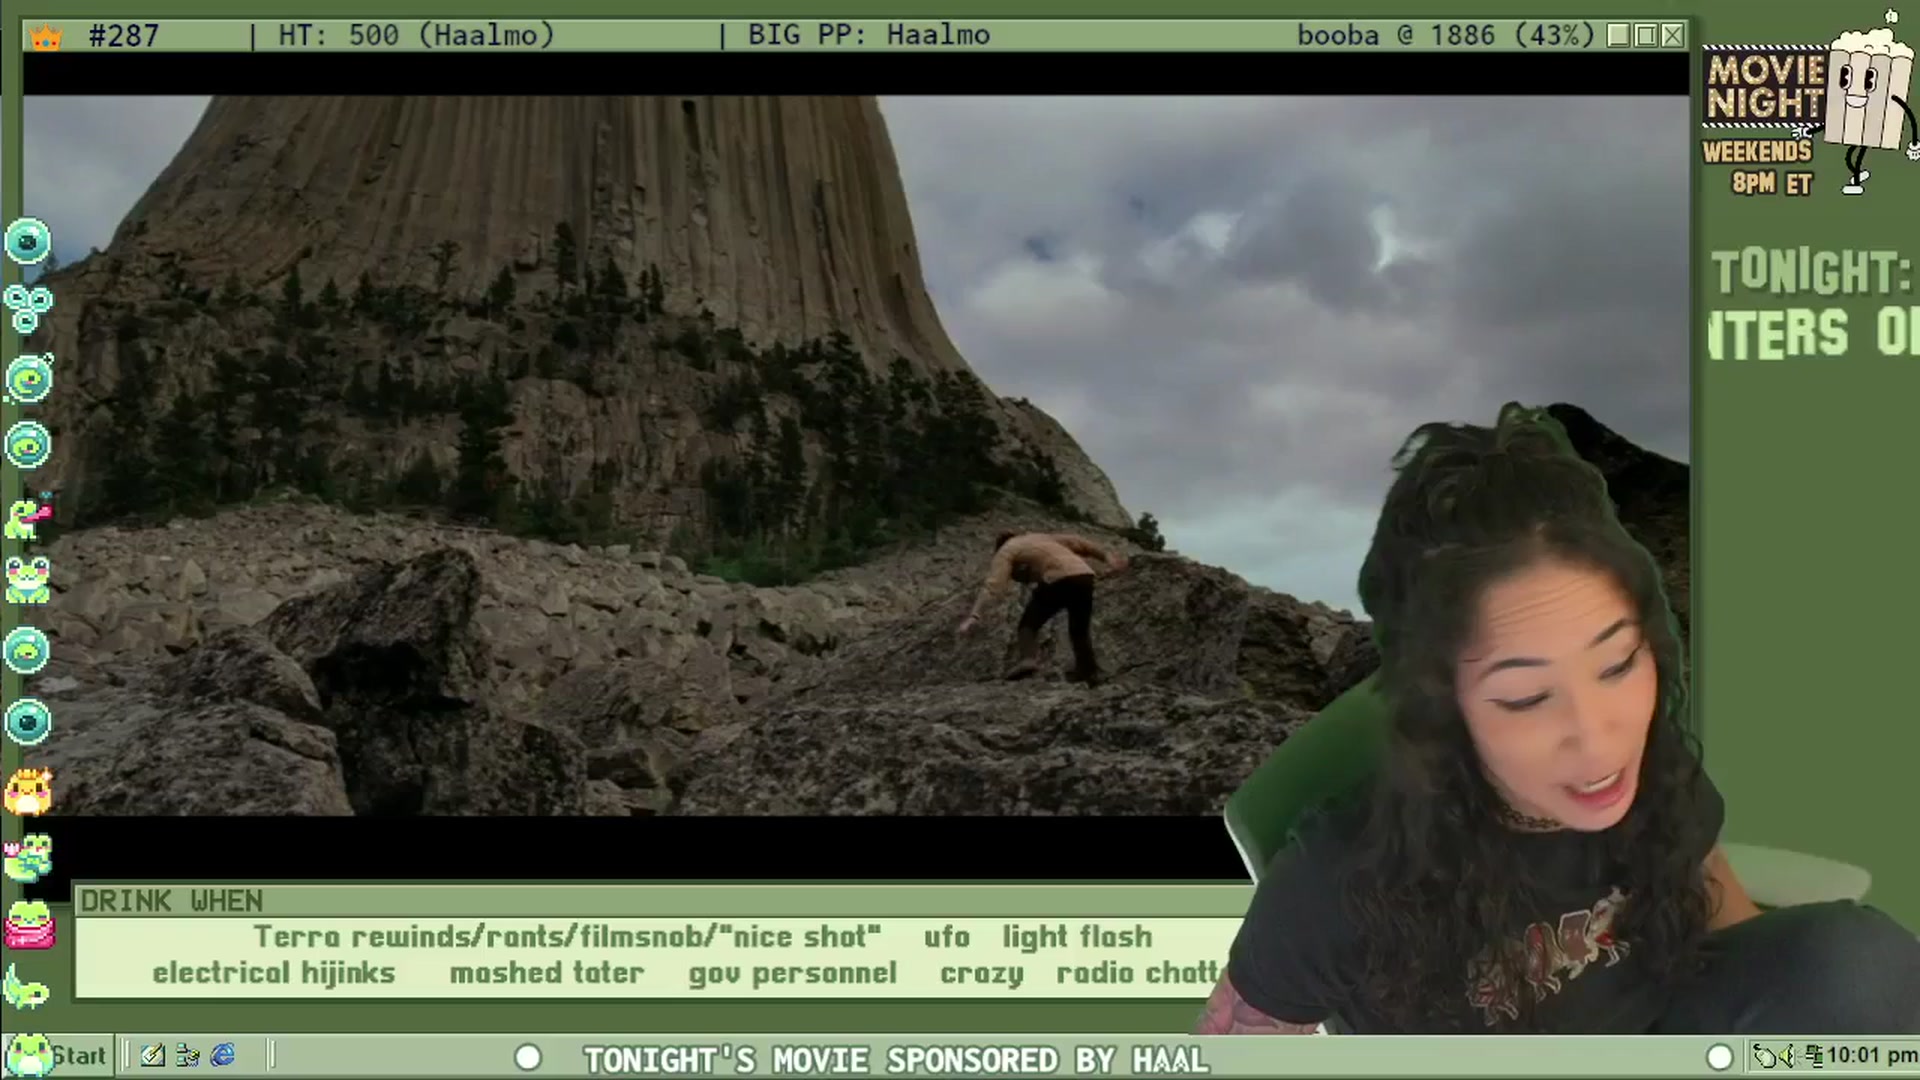The width and height of the screenshot is (1920, 1080).
Task: Click the 'crazy' drink rule
Action: click(981, 974)
